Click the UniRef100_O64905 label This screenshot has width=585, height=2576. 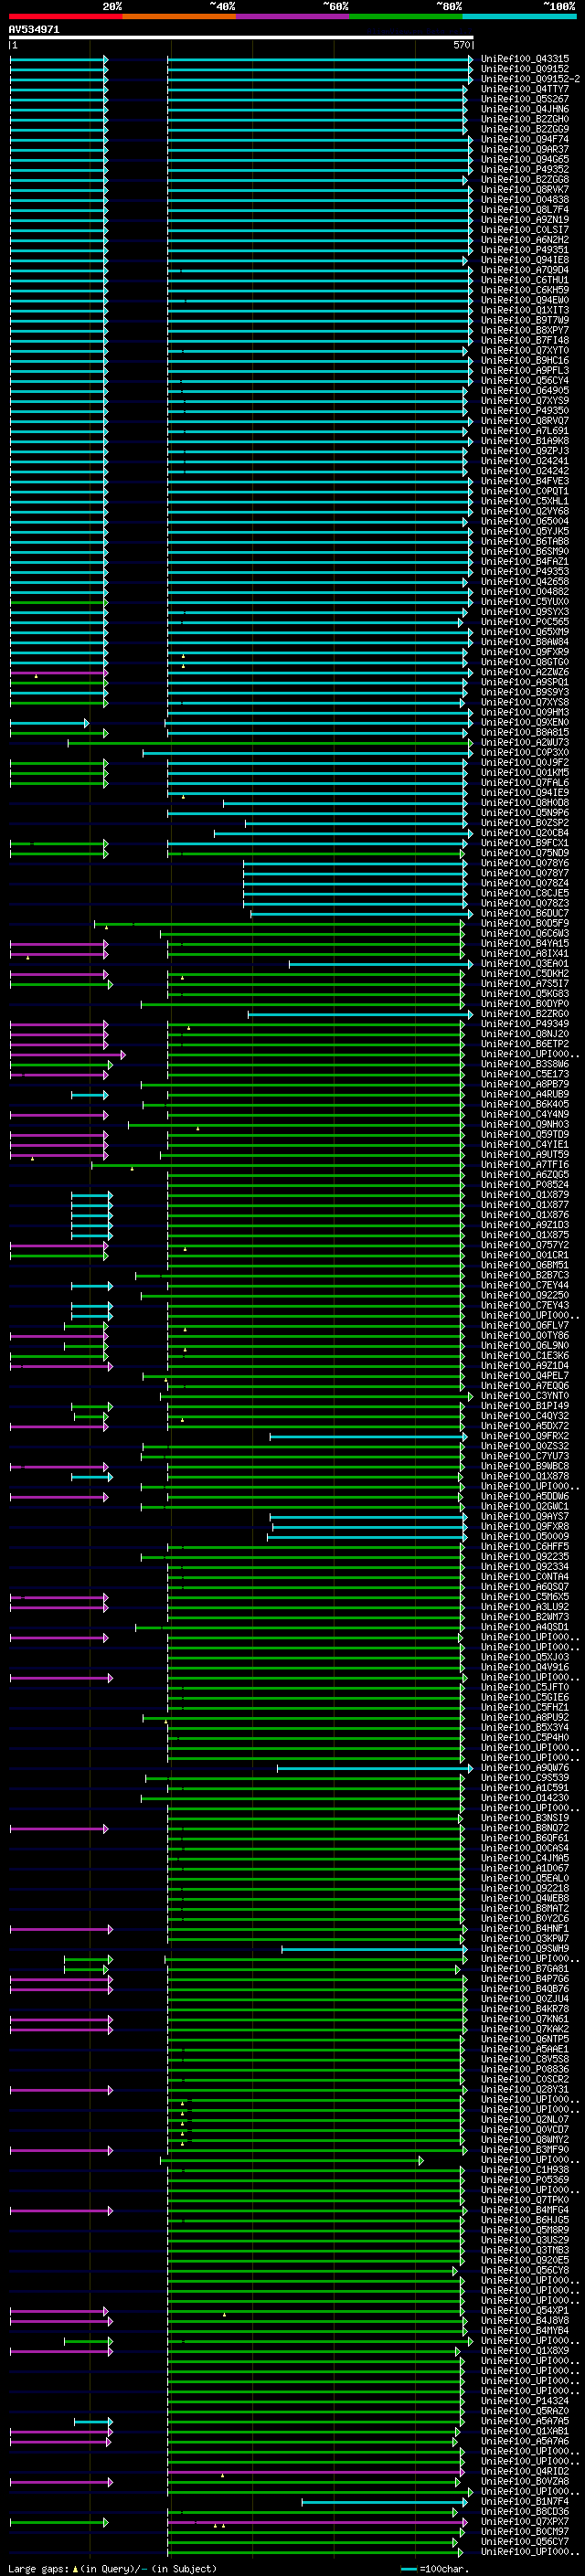pos(525,390)
